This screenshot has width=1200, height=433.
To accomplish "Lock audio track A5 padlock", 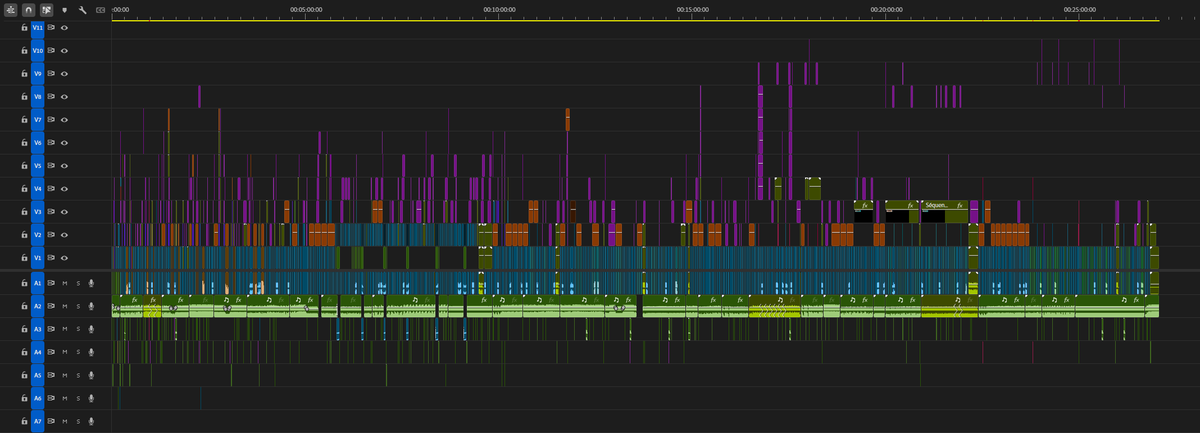I will [24, 375].
